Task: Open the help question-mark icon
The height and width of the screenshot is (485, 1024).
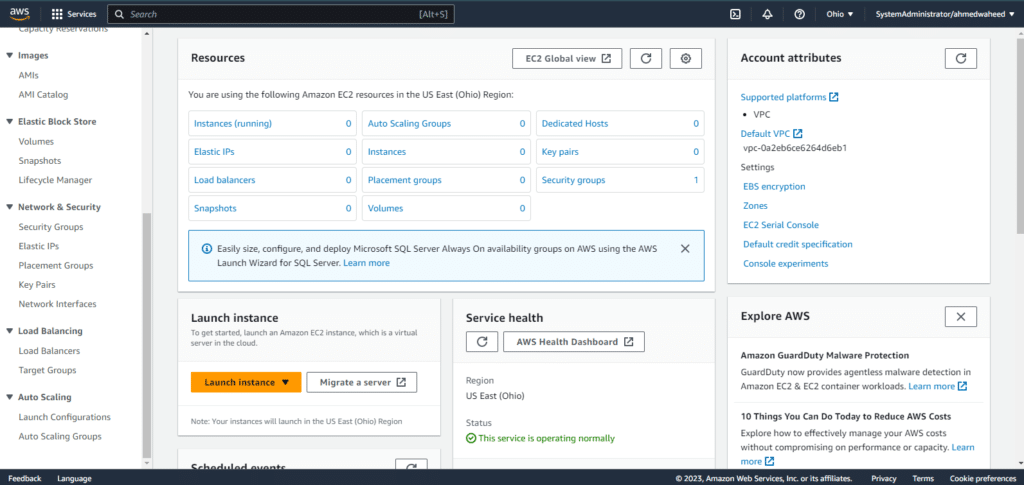Action: click(799, 14)
